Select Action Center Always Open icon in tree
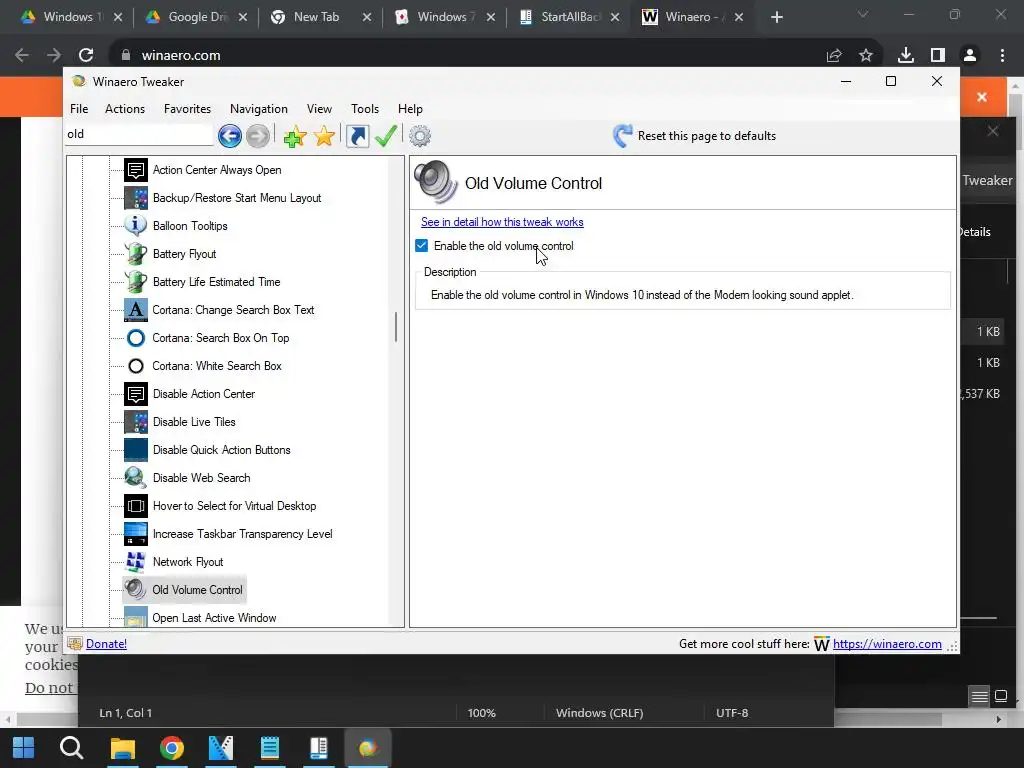The width and height of the screenshot is (1024, 768). click(136, 170)
